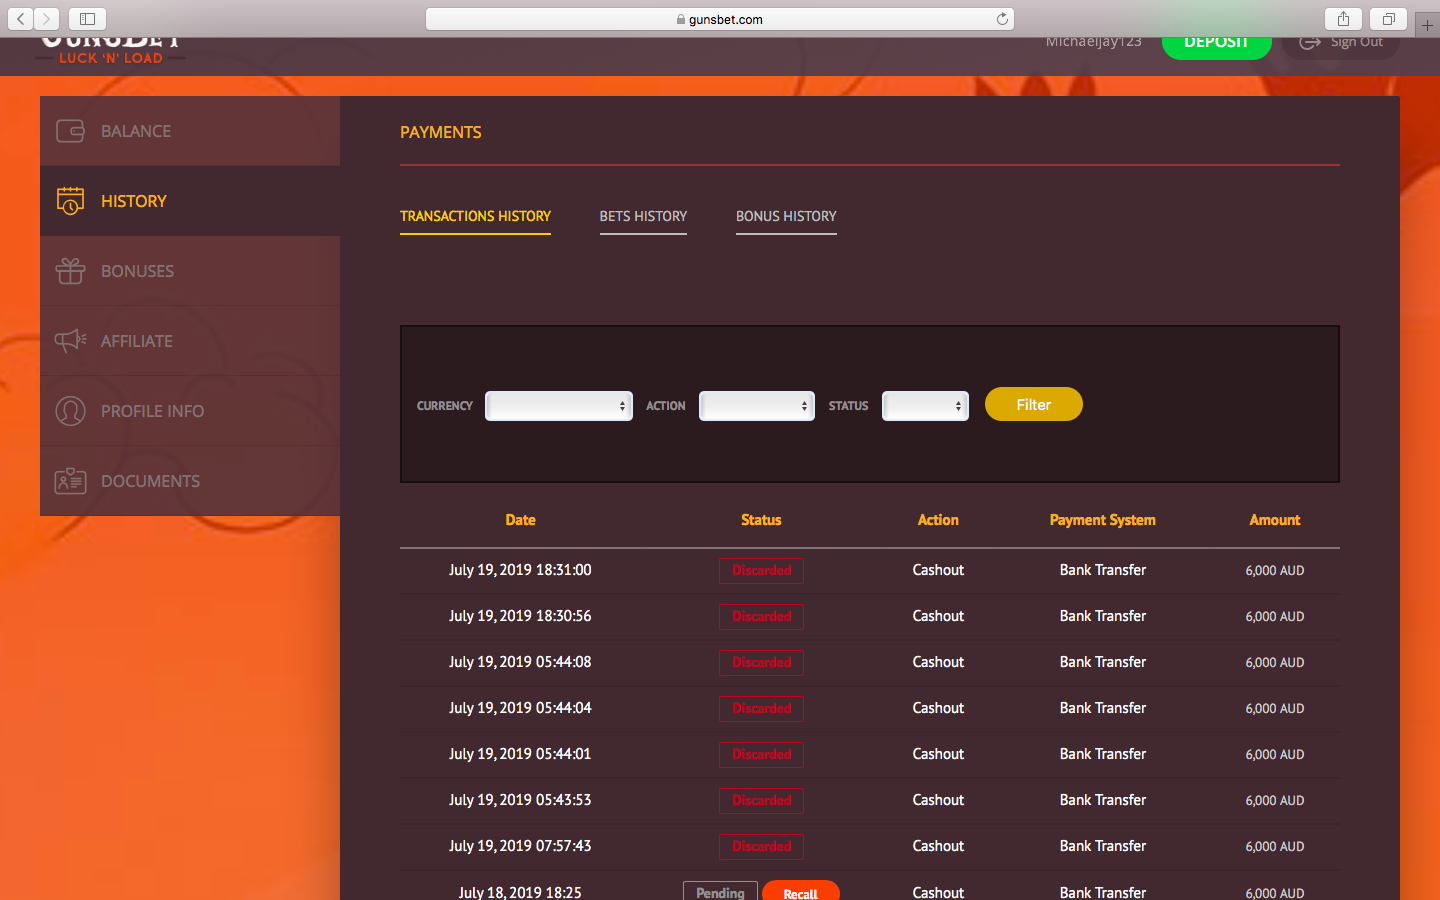Open the Safari share menu

(1343, 19)
